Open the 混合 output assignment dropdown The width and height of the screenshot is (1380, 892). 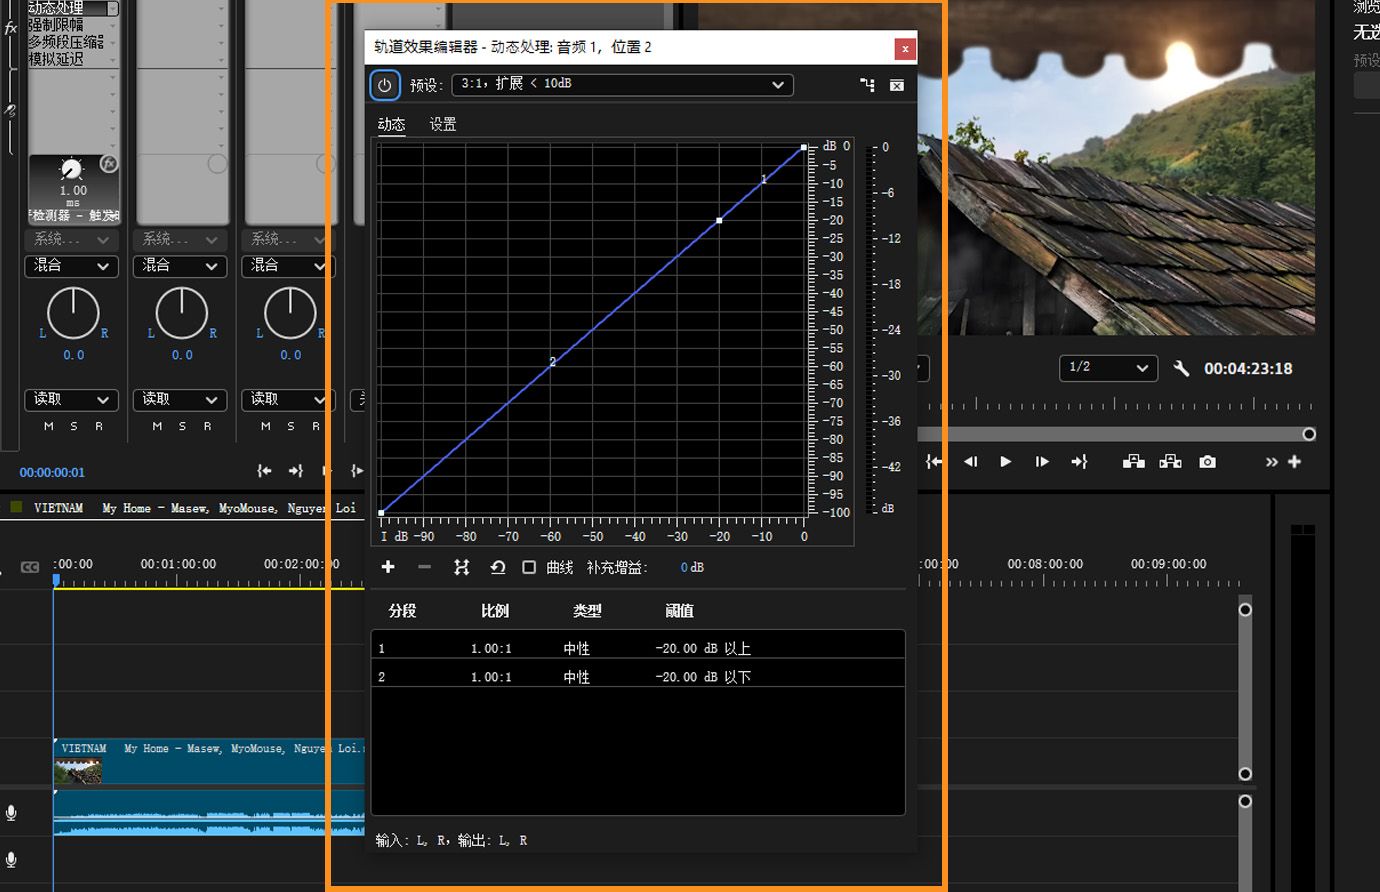point(71,266)
